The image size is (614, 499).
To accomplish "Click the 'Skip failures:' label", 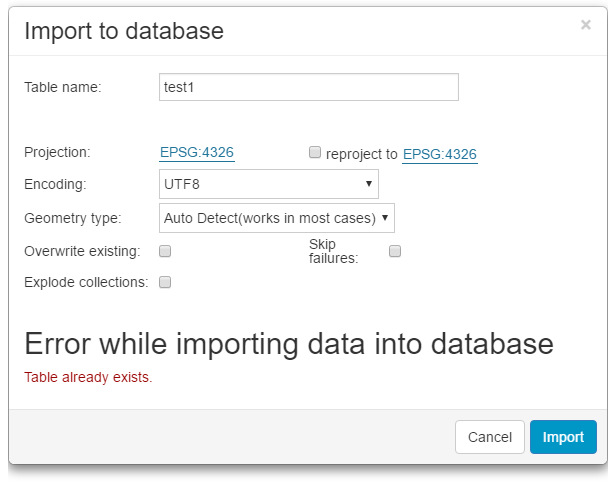I will 334,251.
